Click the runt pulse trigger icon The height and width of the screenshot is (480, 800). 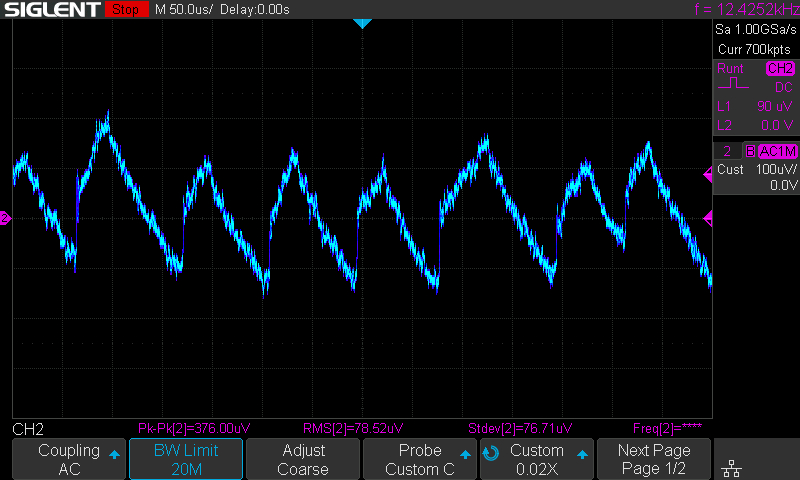(733, 84)
